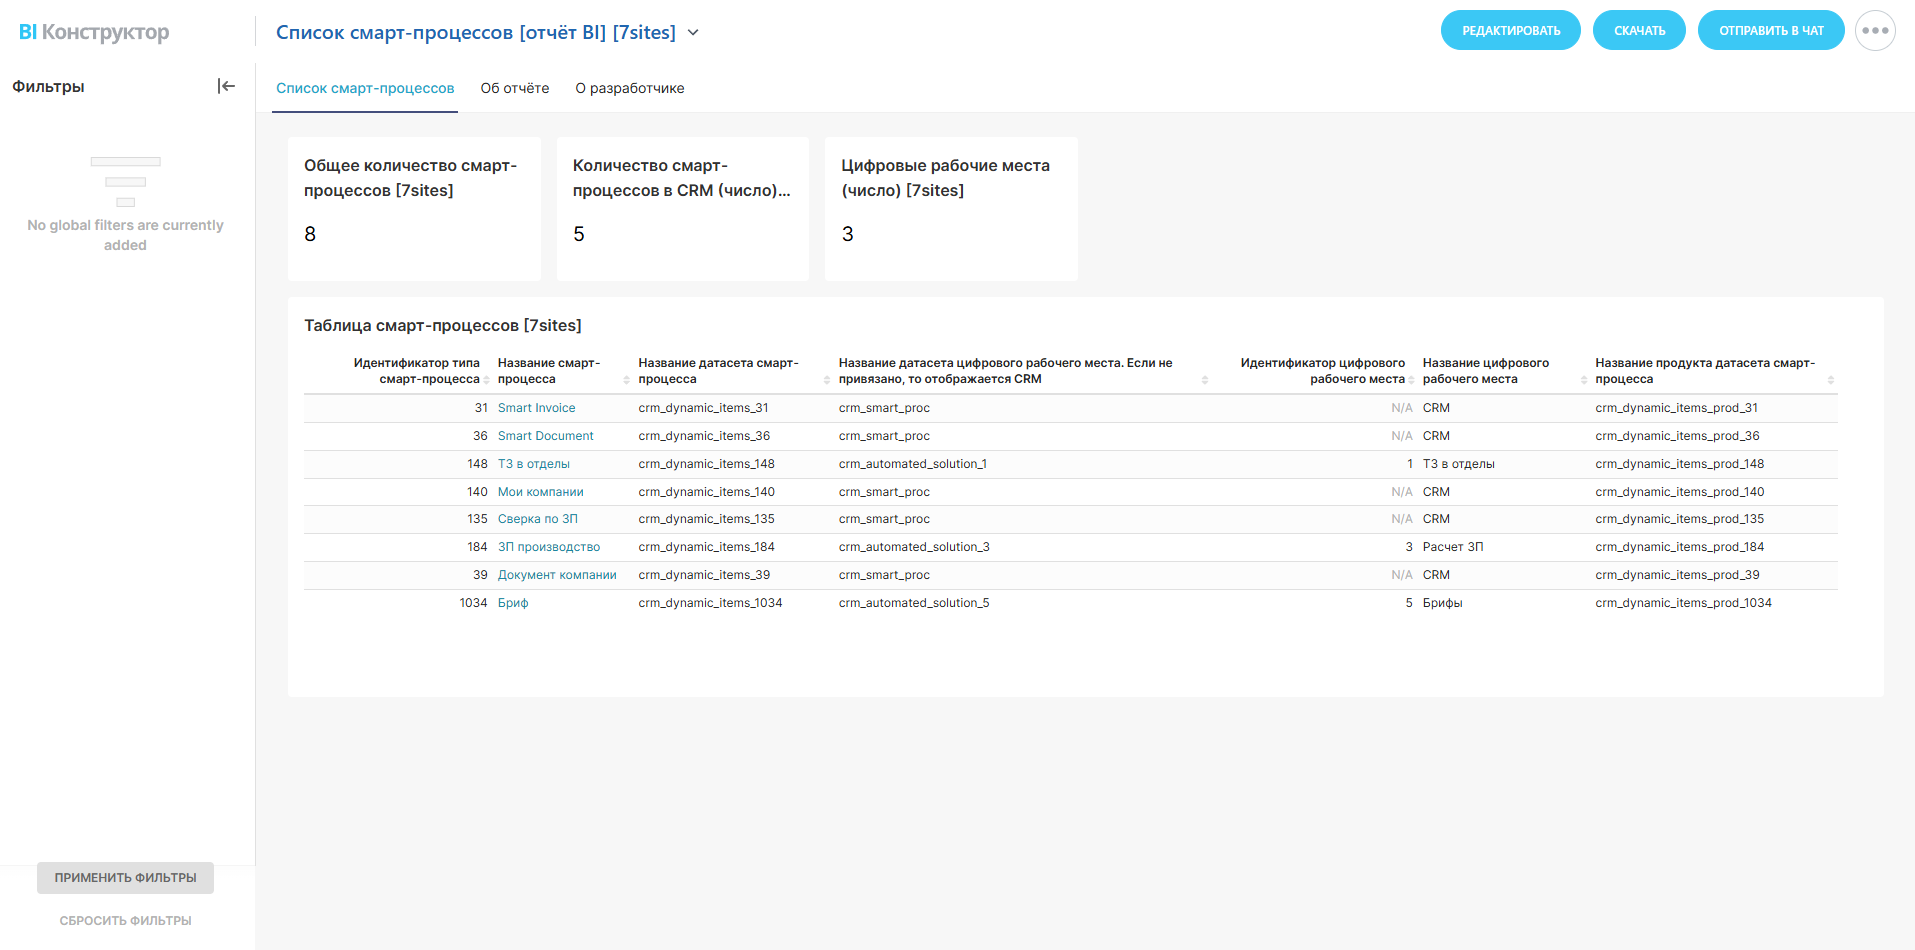Sort by Название цифрового рабочего места
Viewport: 1915px width, 950px height.
click(x=1584, y=380)
